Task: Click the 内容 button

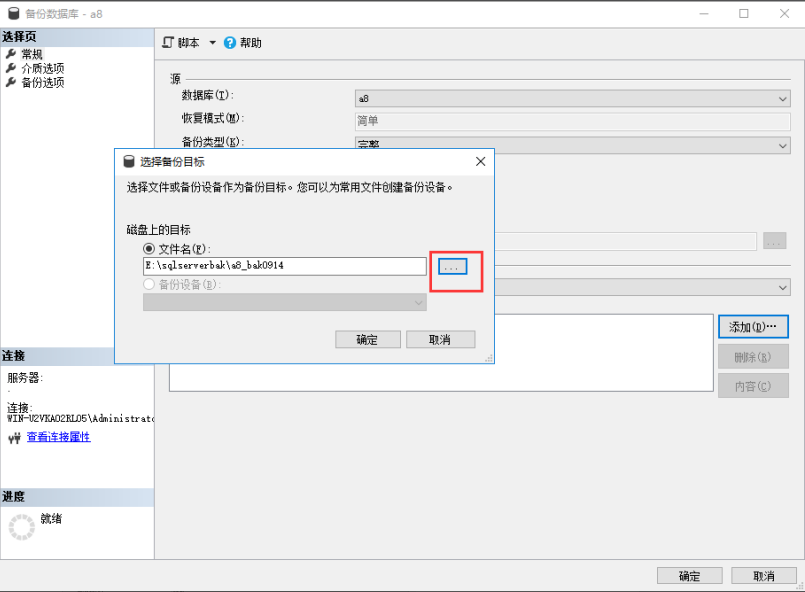Action: coord(753,386)
